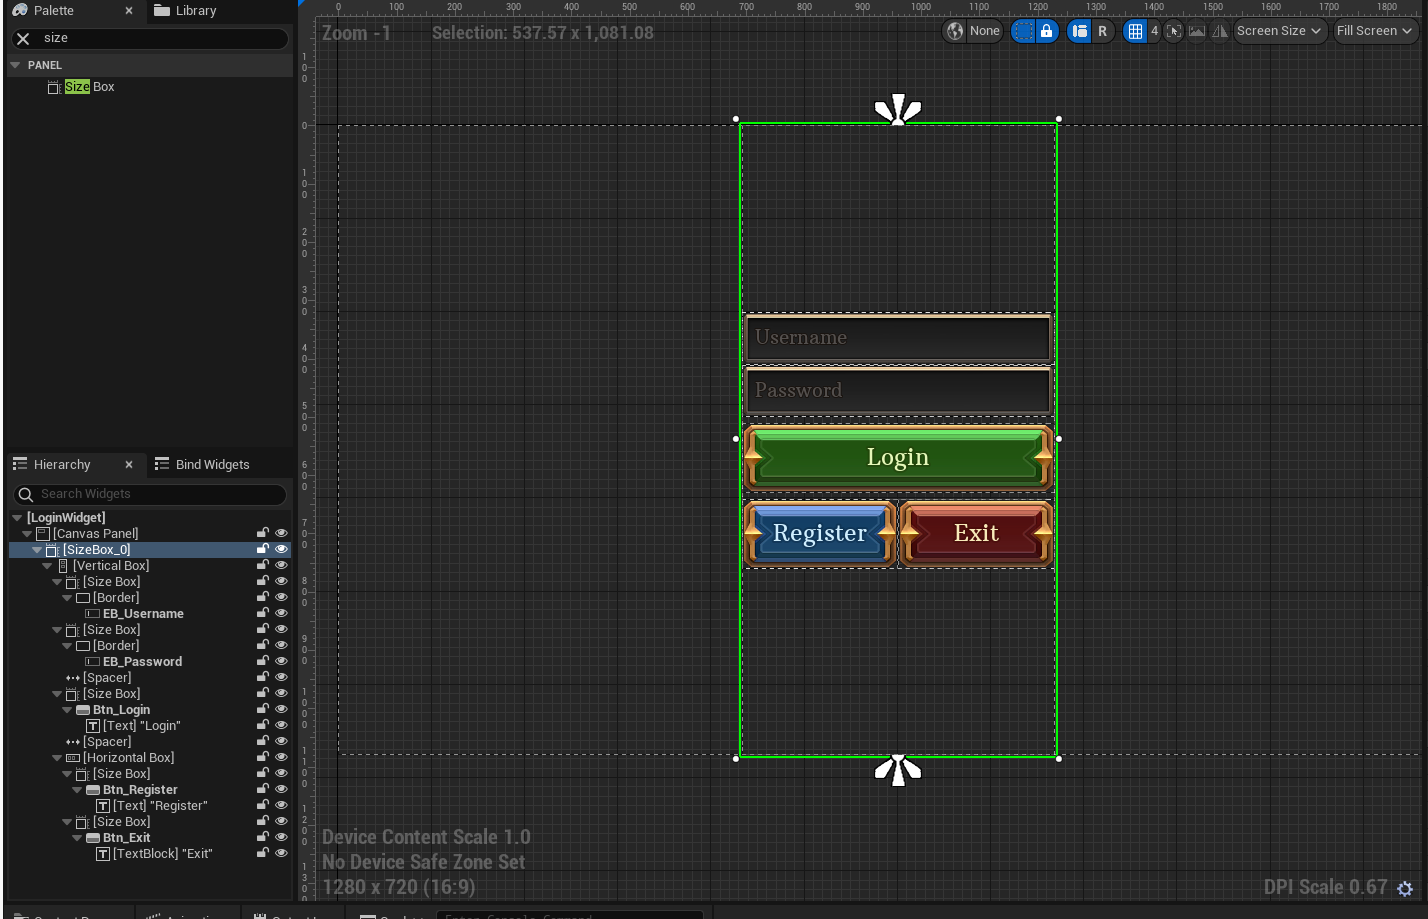Open the Screen Size dropdown
This screenshot has height=919, width=1428.
click(1279, 31)
